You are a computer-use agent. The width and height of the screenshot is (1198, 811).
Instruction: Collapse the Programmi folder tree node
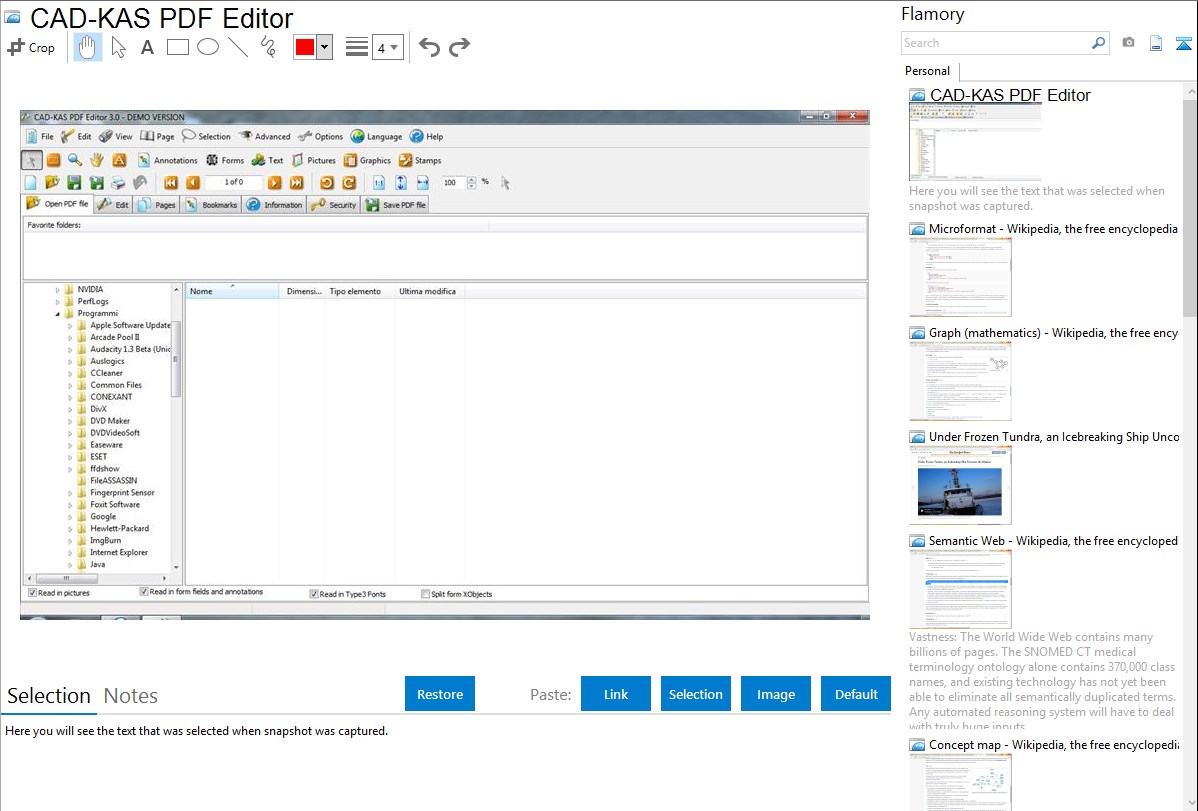[57, 313]
